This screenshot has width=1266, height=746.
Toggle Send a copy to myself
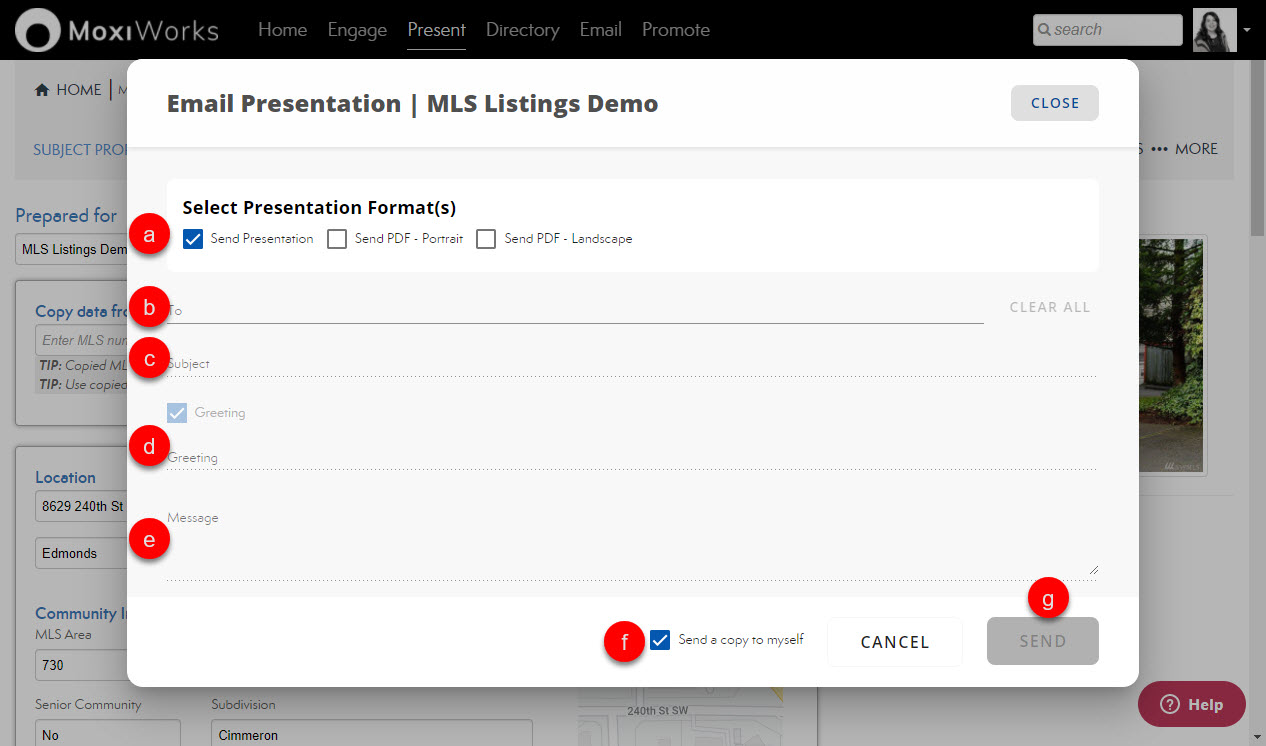[x=660, y=640]
